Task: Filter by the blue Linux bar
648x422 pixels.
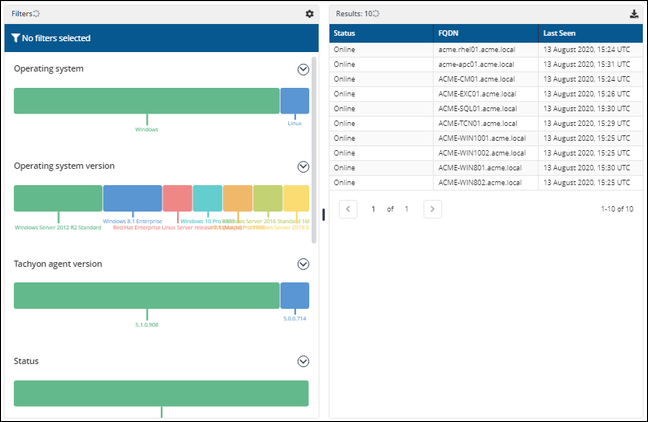Action: pyautogui.click(x=294, y=101)
